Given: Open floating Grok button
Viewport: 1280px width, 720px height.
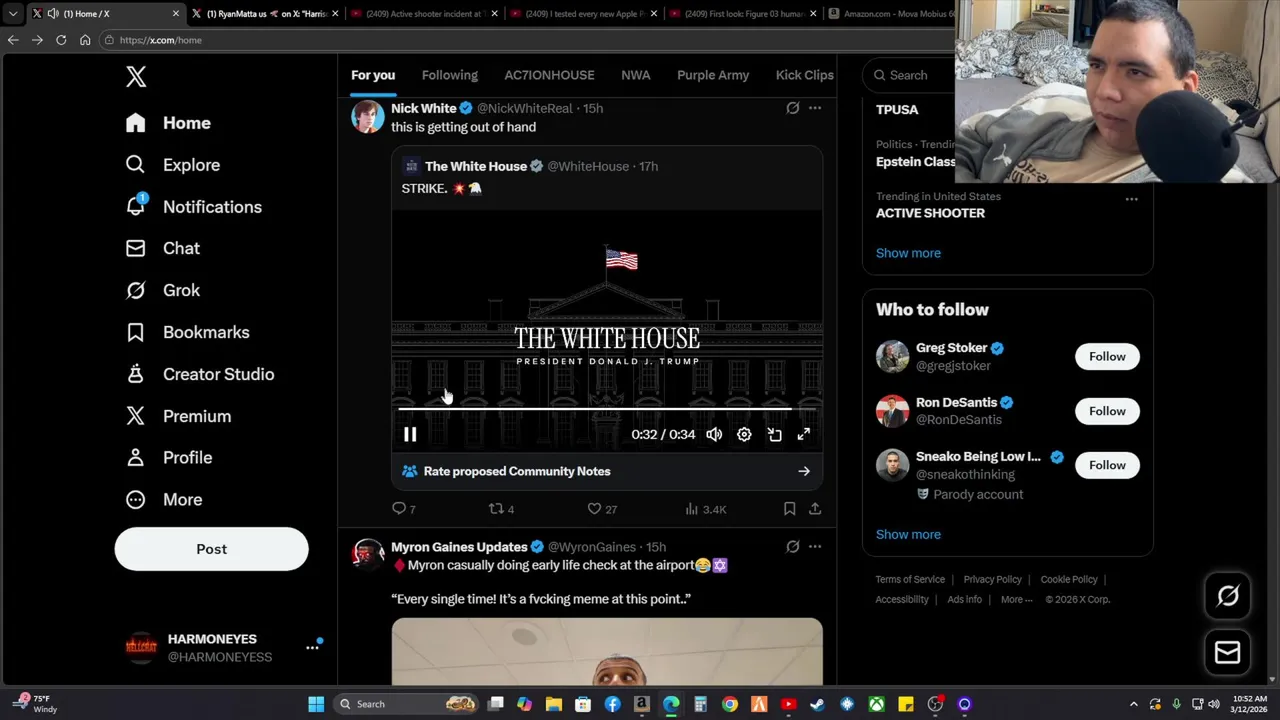Looking at the screenshot, I should click(1228, 596).
